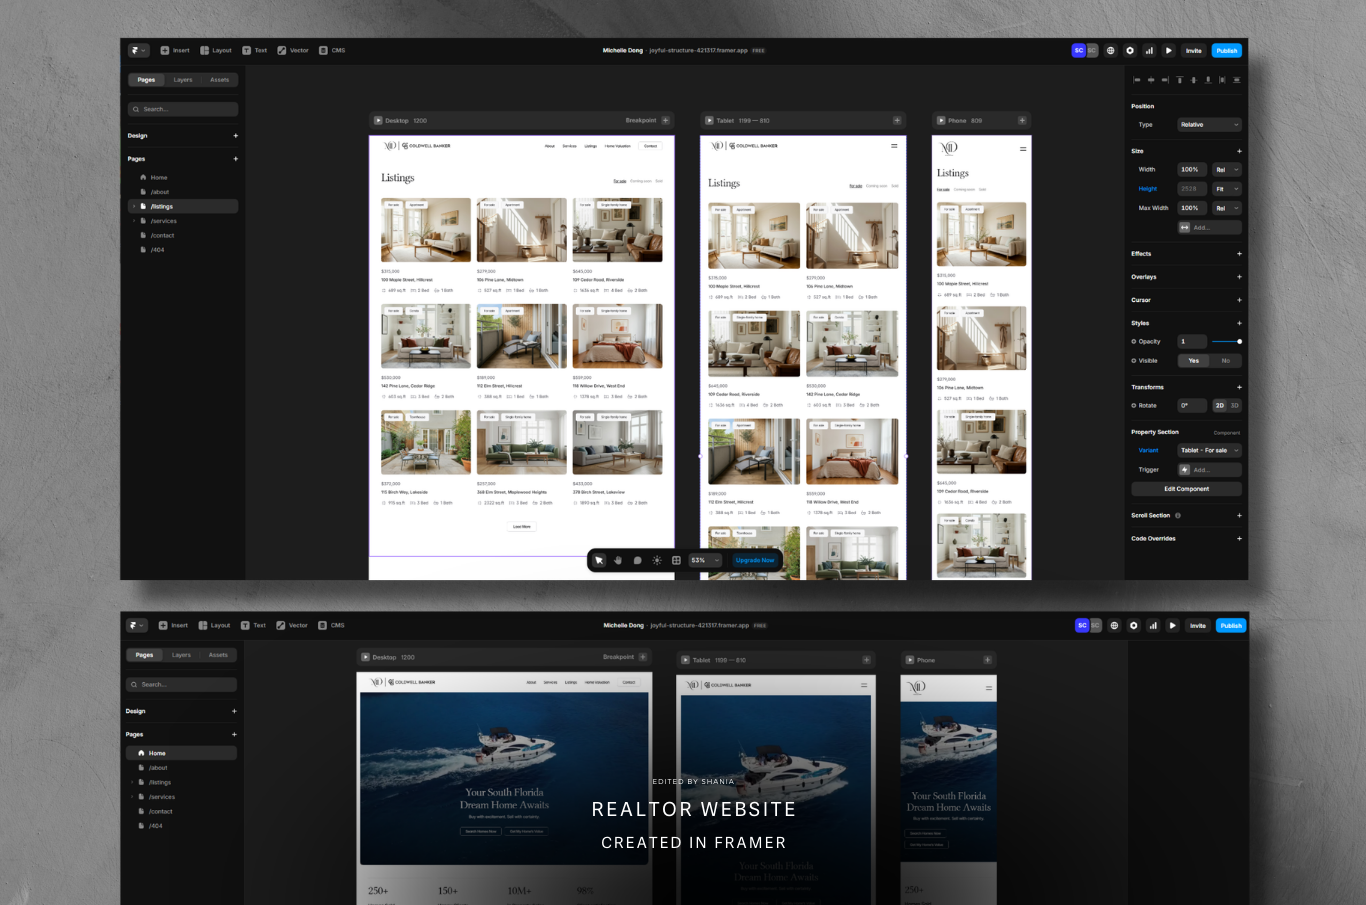
Task: Expand the /services page in top window
Action: (133, 221)
